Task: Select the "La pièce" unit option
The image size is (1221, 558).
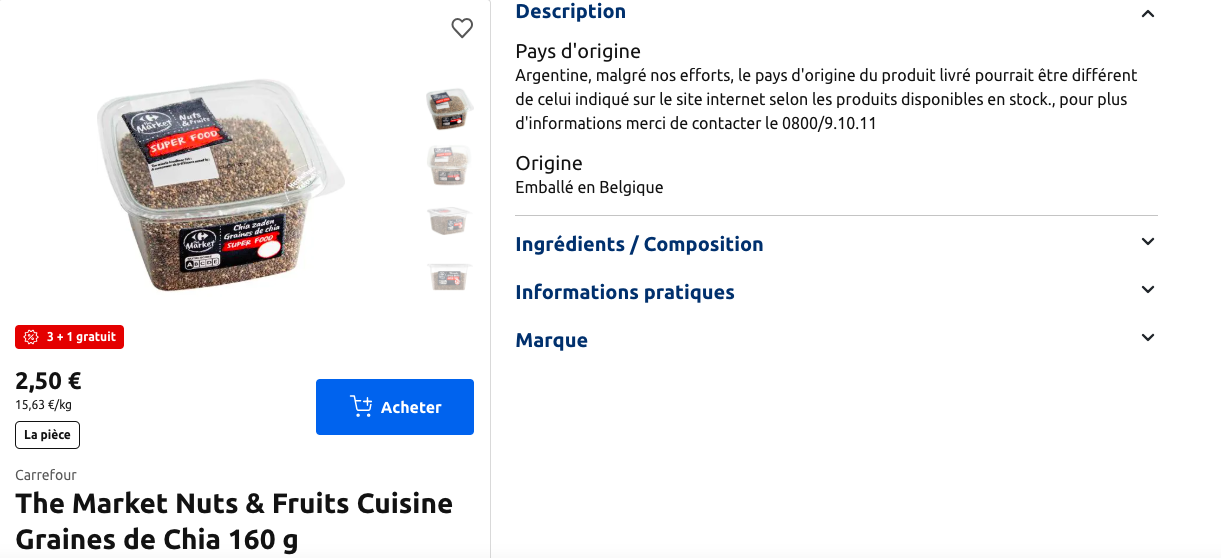Action: (47, 435)
